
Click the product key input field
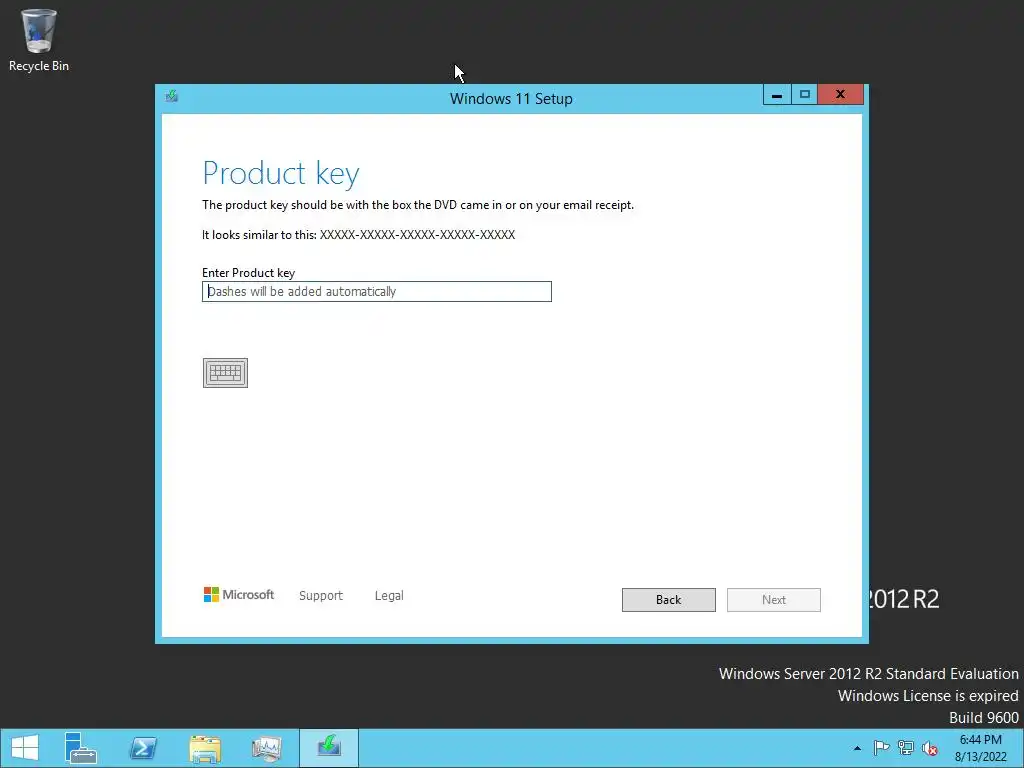pyautogui.click(x=377, y=291)
